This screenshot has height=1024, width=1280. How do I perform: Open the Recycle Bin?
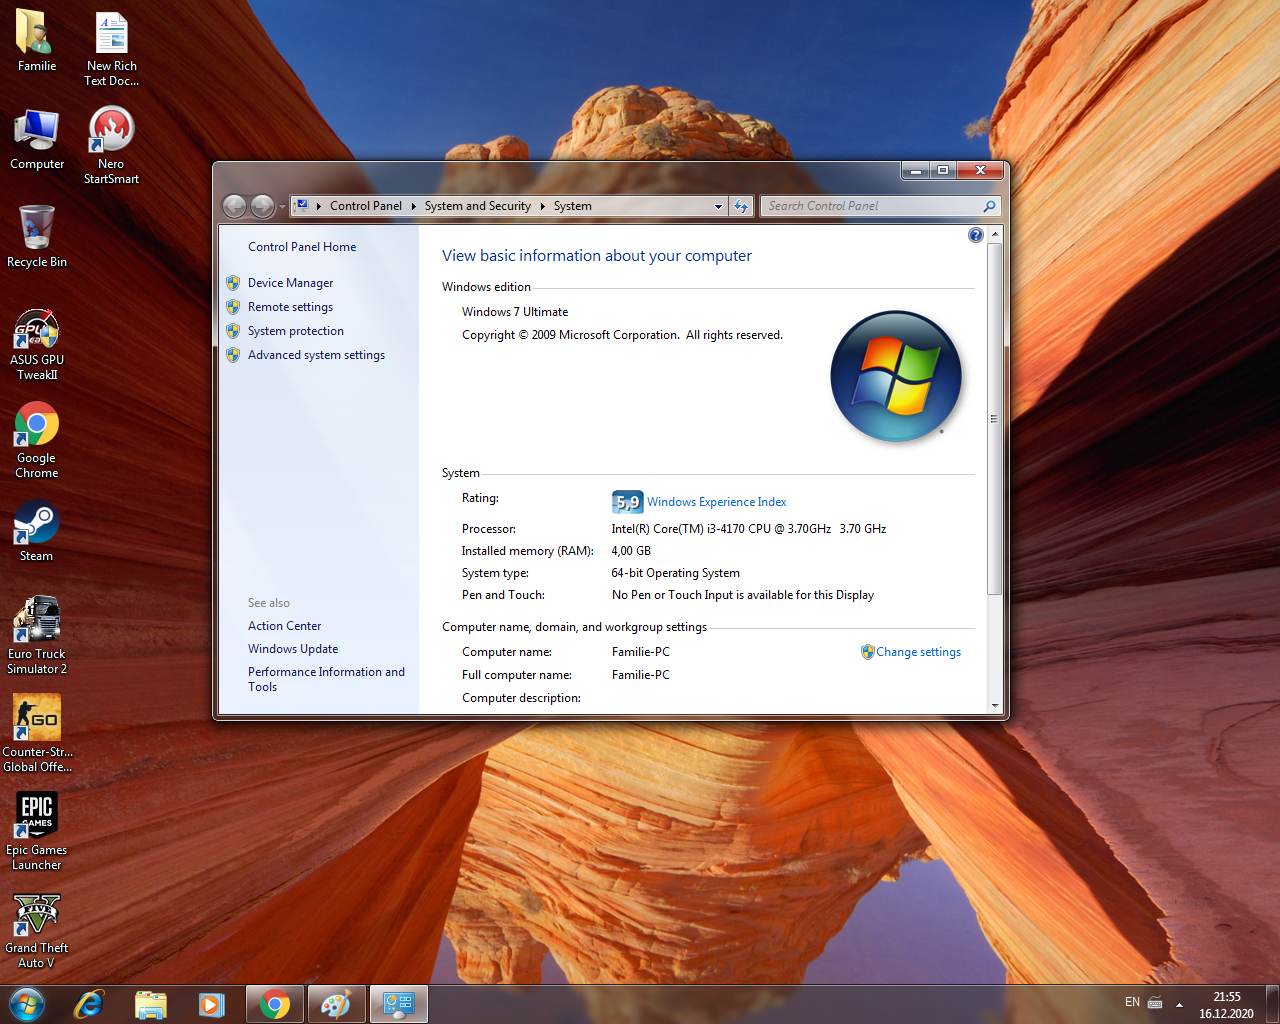coord(37,237)
